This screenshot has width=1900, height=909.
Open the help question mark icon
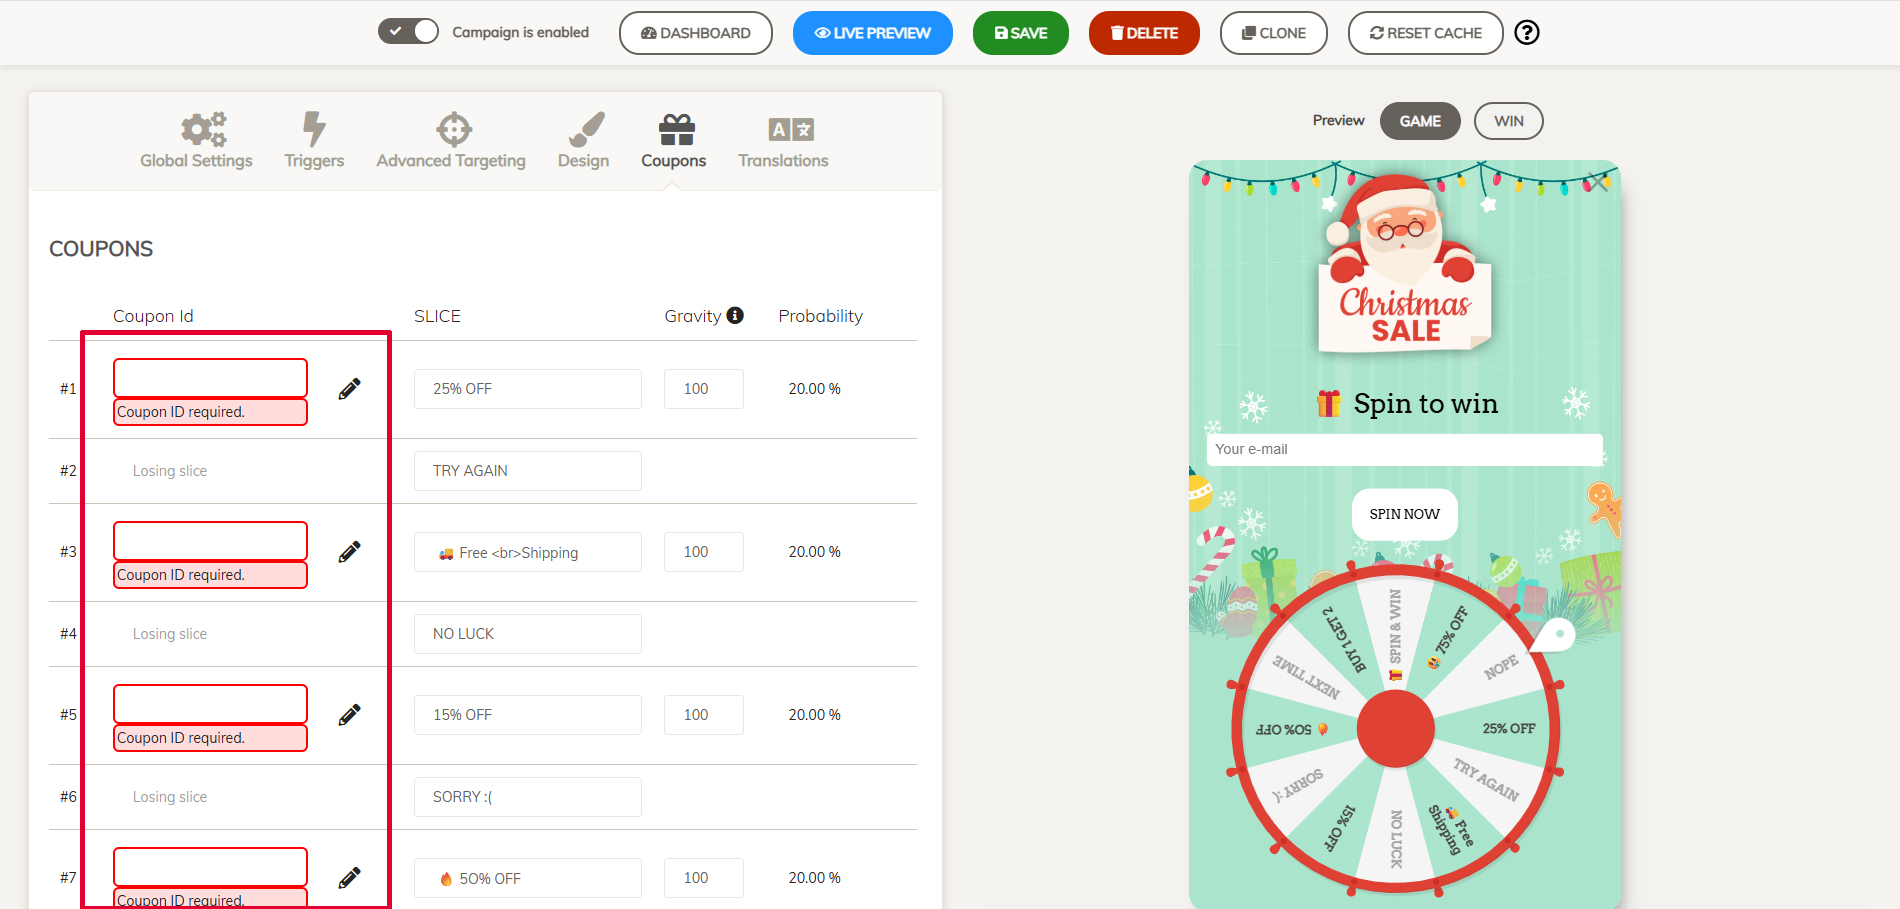coord(1526,33)
